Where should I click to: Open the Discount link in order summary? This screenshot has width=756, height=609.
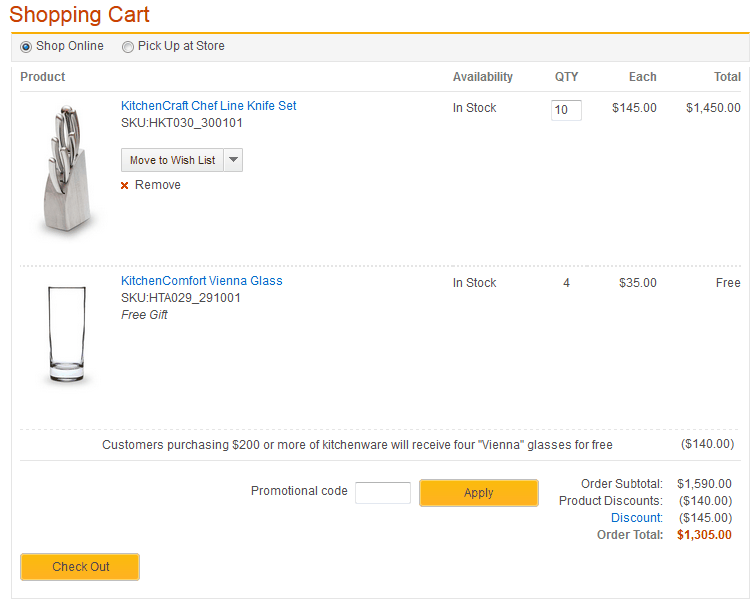click(637, 518)
